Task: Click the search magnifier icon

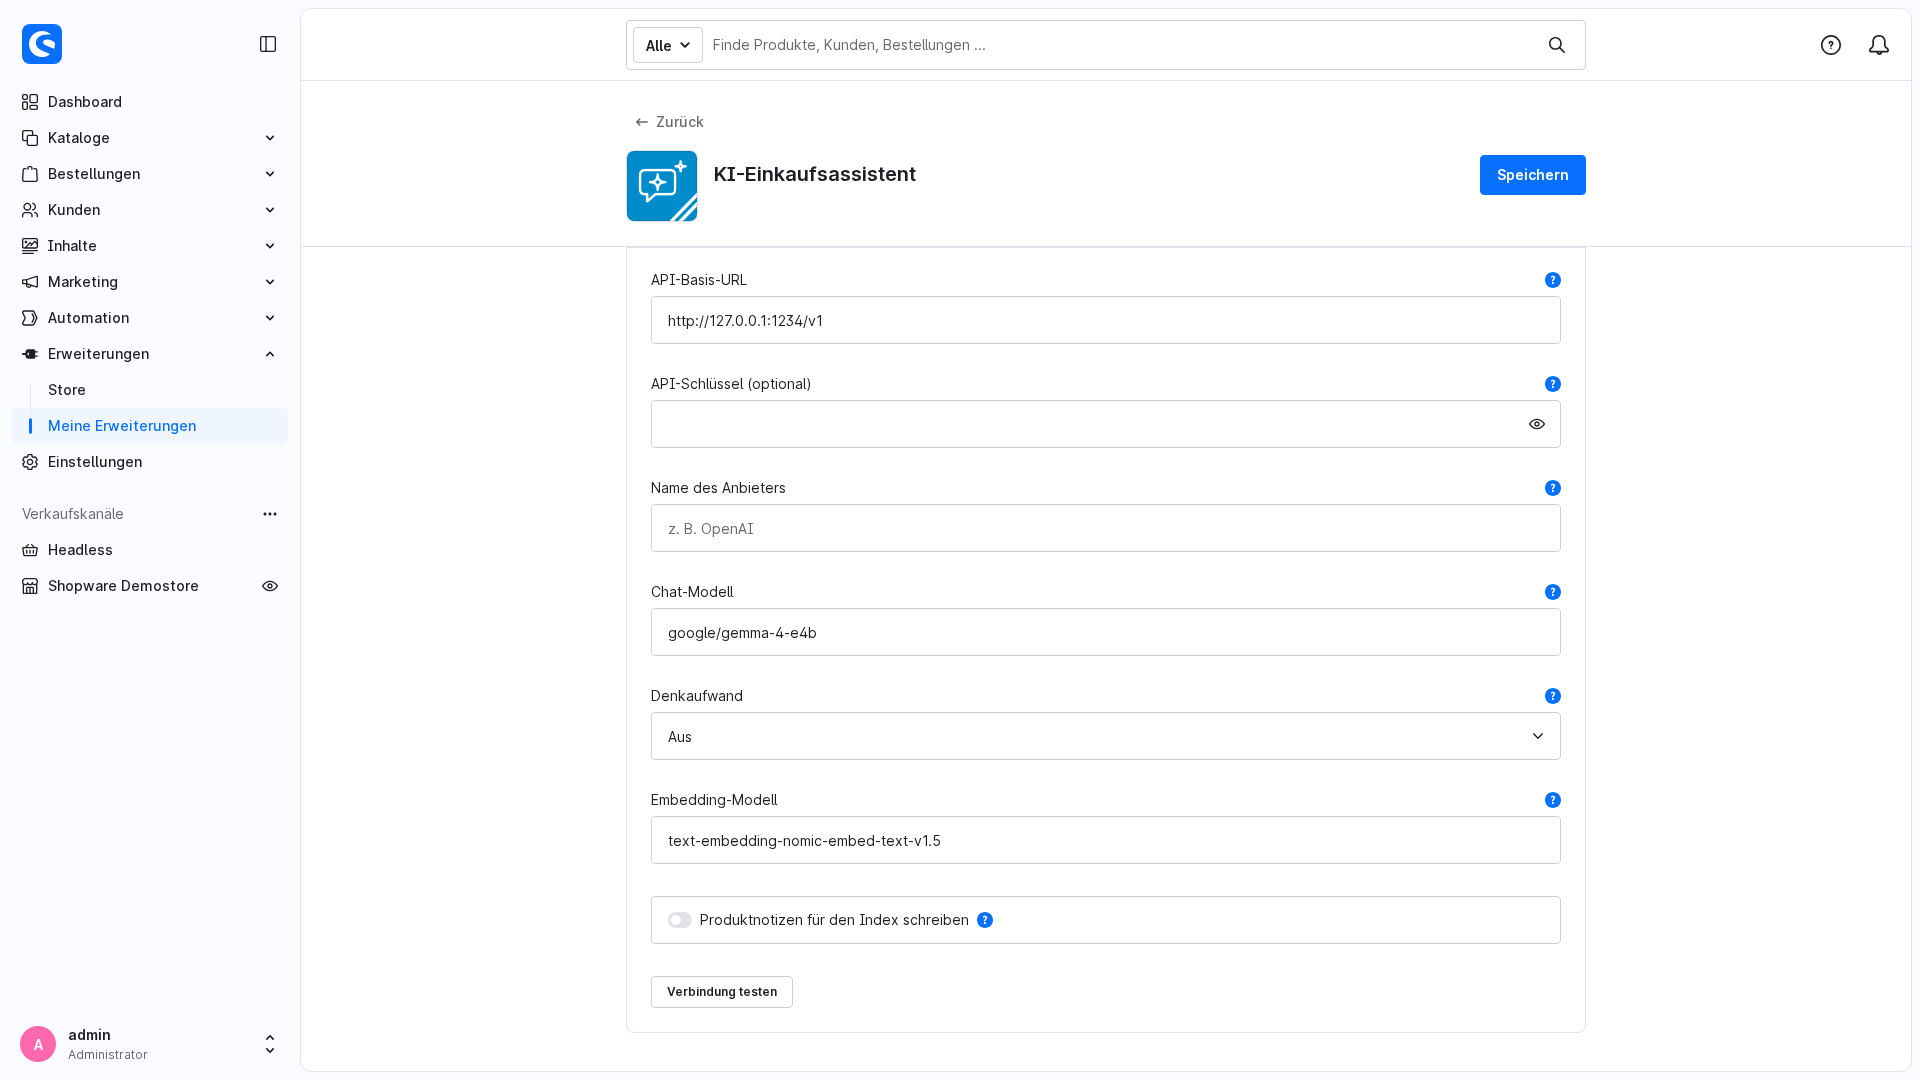Action: 1557,45
